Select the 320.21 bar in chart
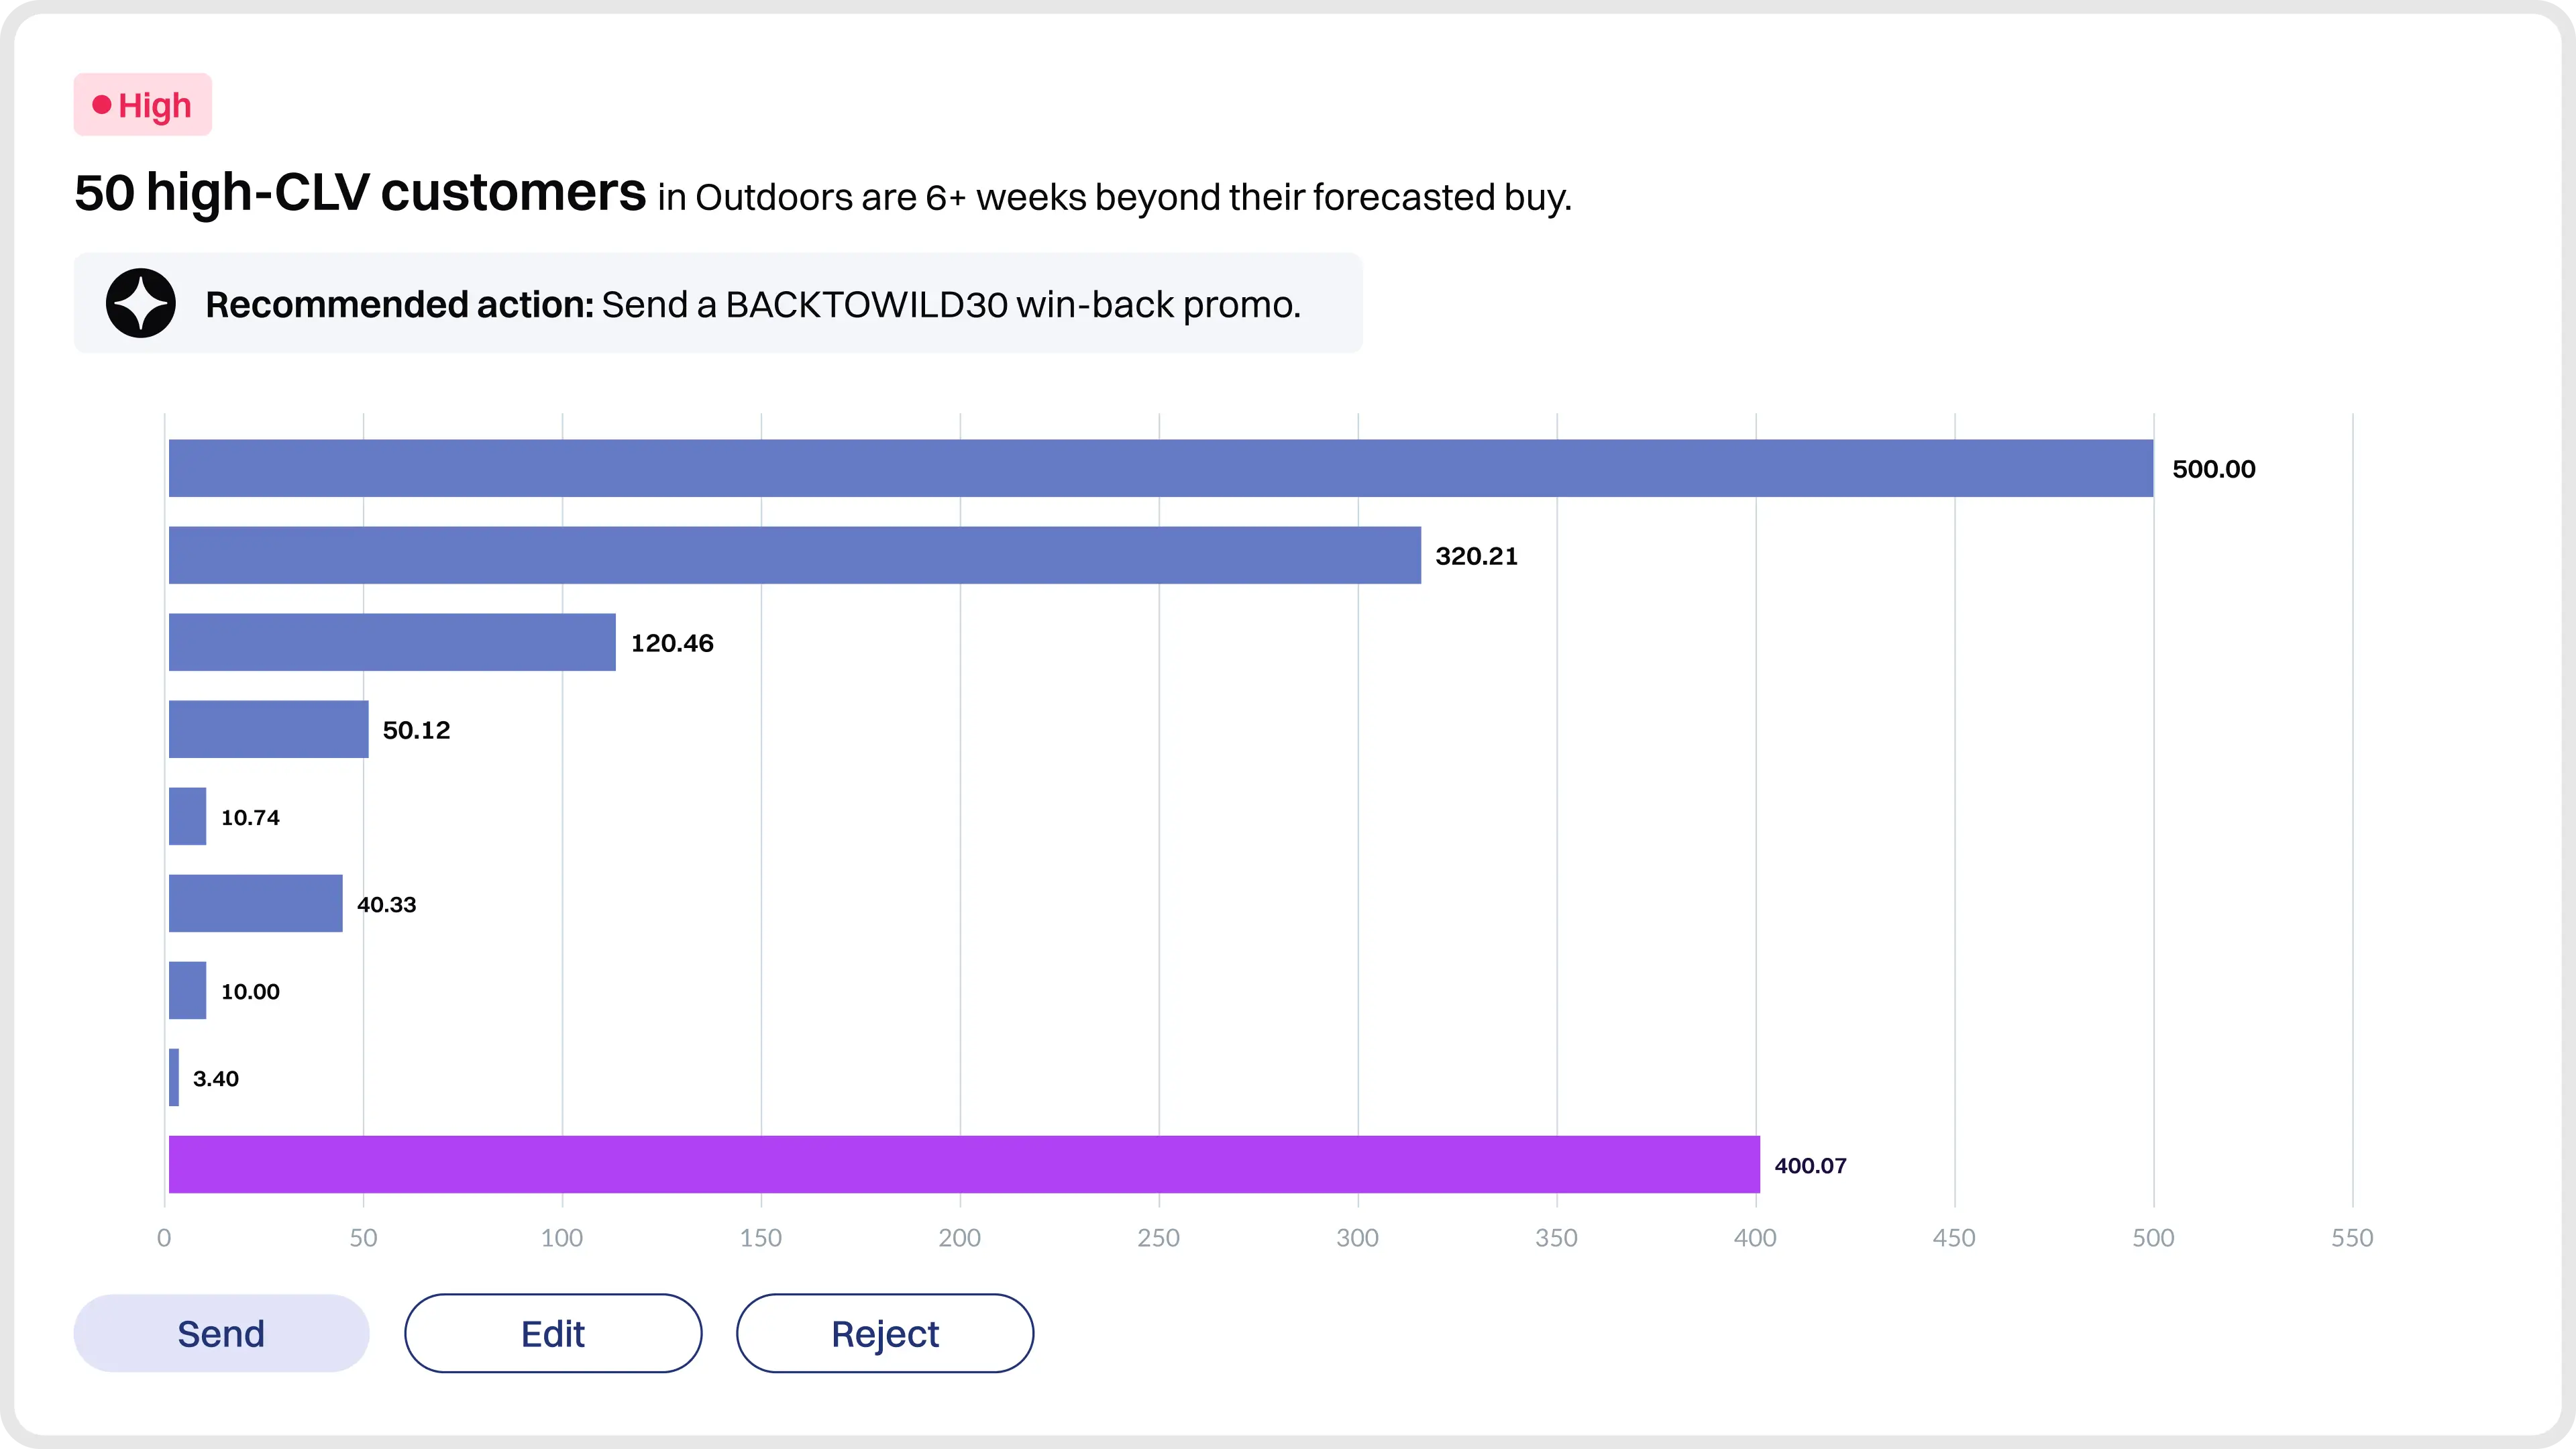 (794, 555)
